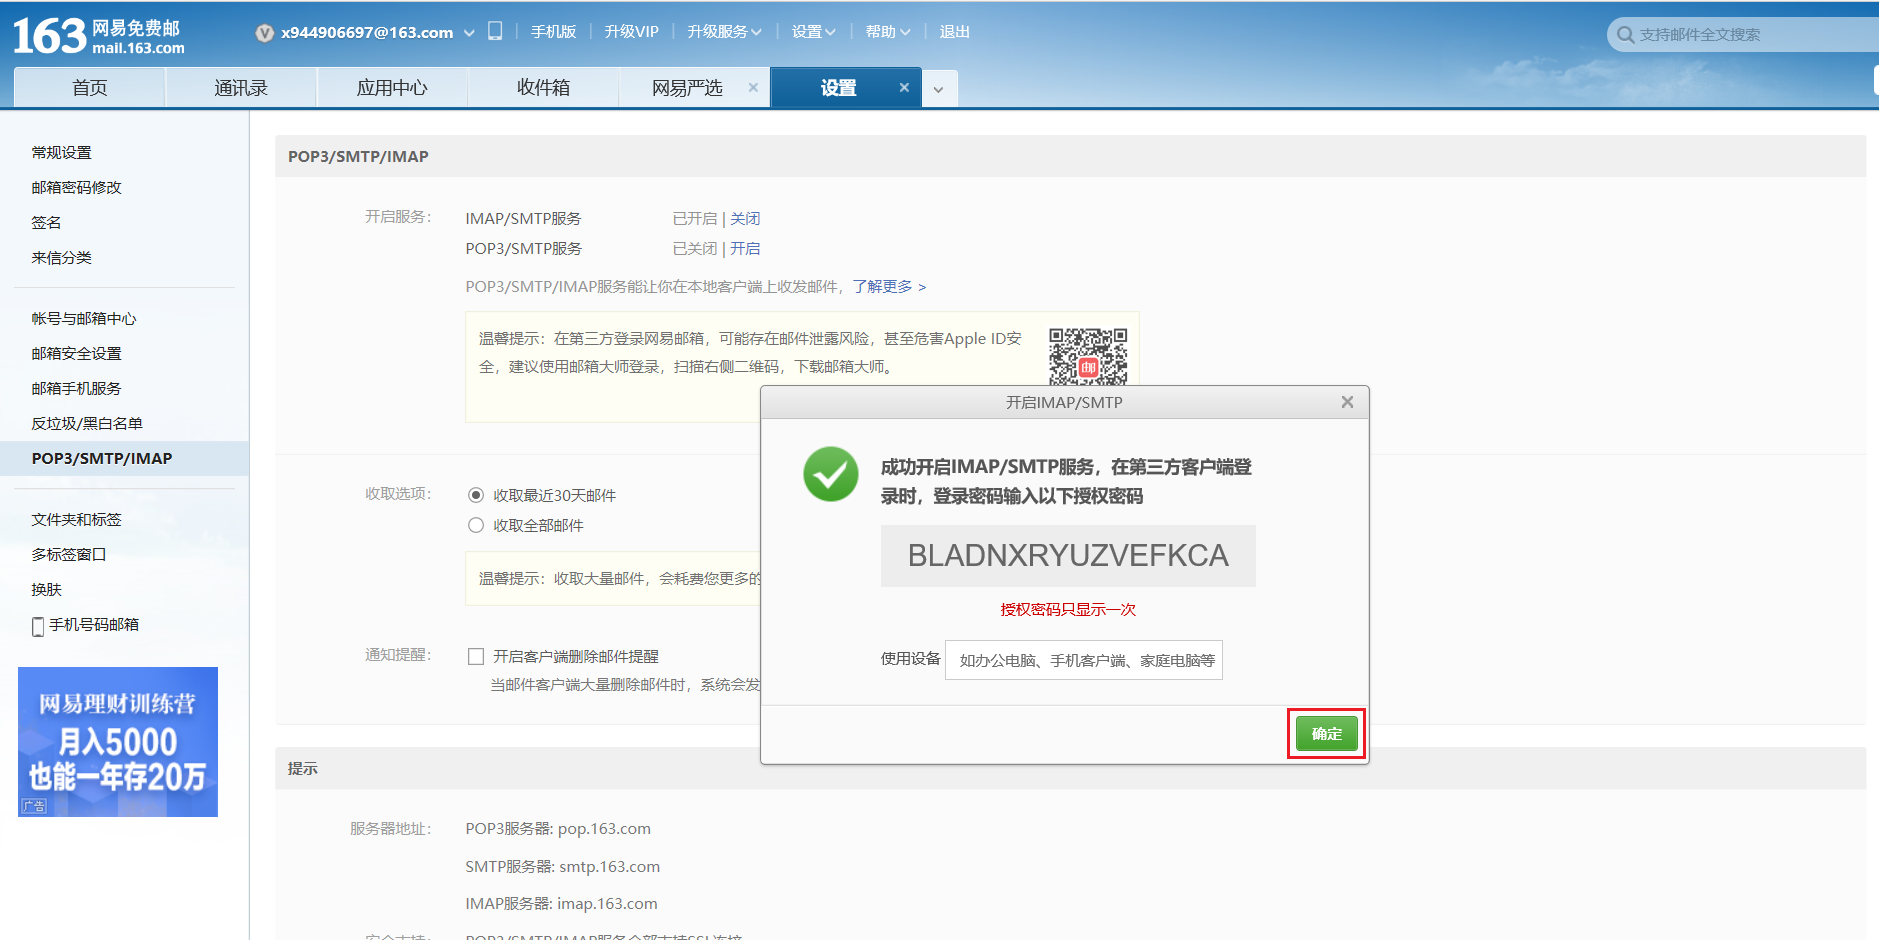Close the 开启IMAP/SMTP dialog with X
The height and width of the screenshot is (940, 1879).
pos(1347,402)
